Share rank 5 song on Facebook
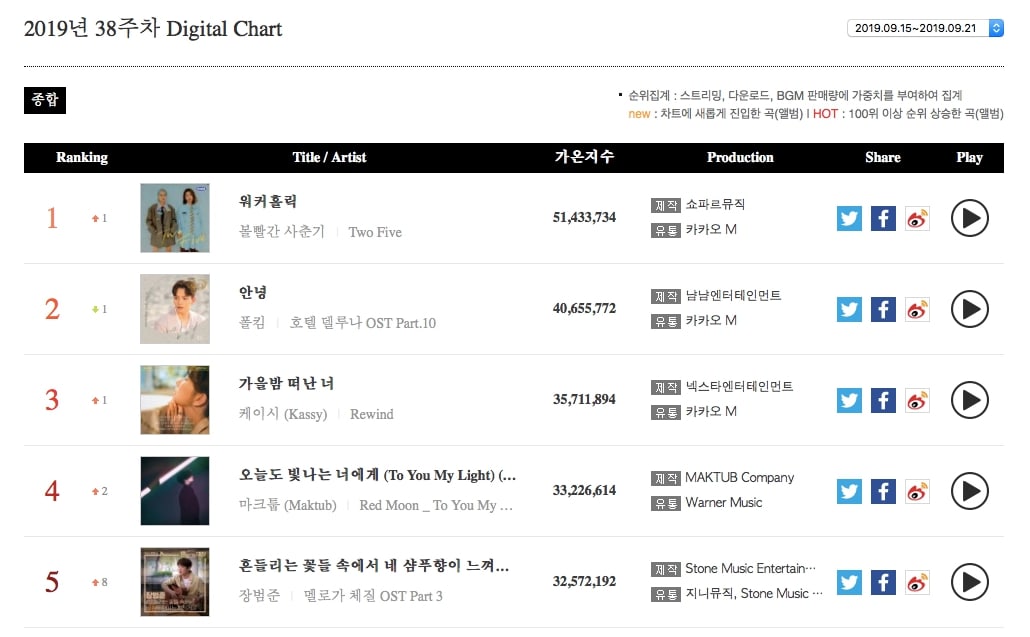Image resolution: width=1030 pixels, height=637 pixels. (x=883, y=582)
